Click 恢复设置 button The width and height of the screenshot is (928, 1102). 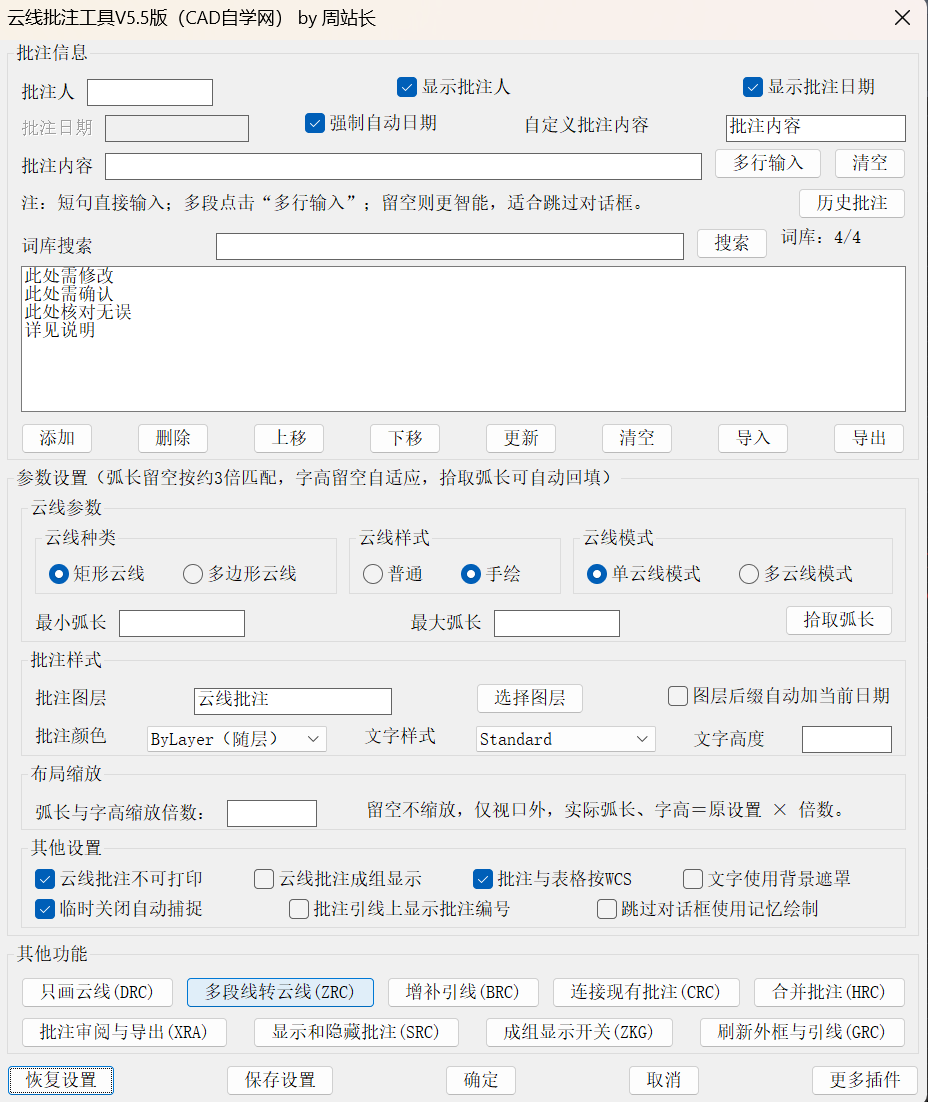pyautogui.click(x=60, y=1080)
